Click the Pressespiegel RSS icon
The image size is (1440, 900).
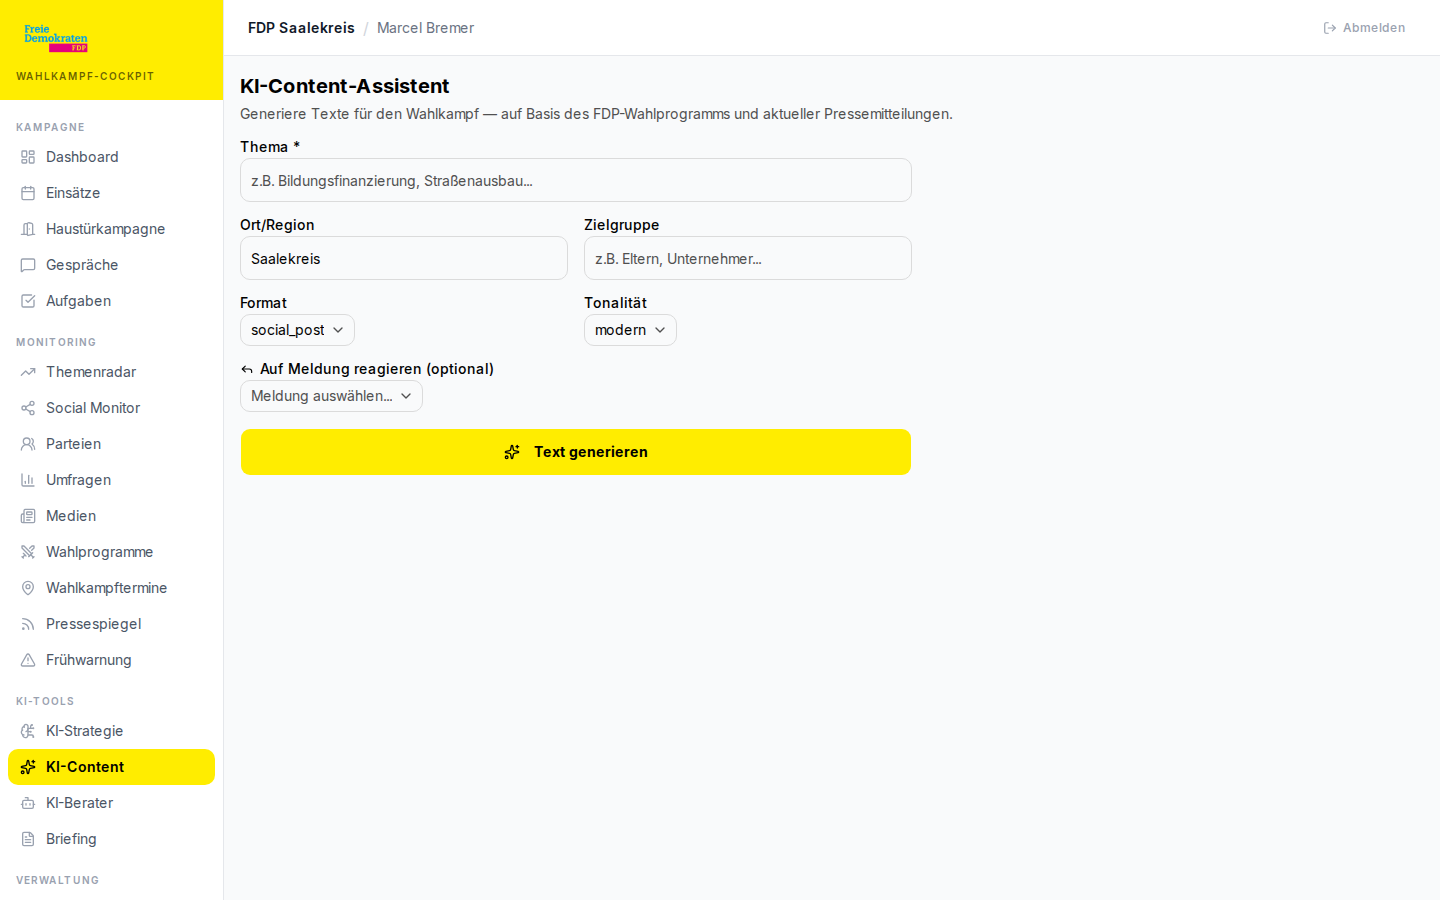point(28,624)
